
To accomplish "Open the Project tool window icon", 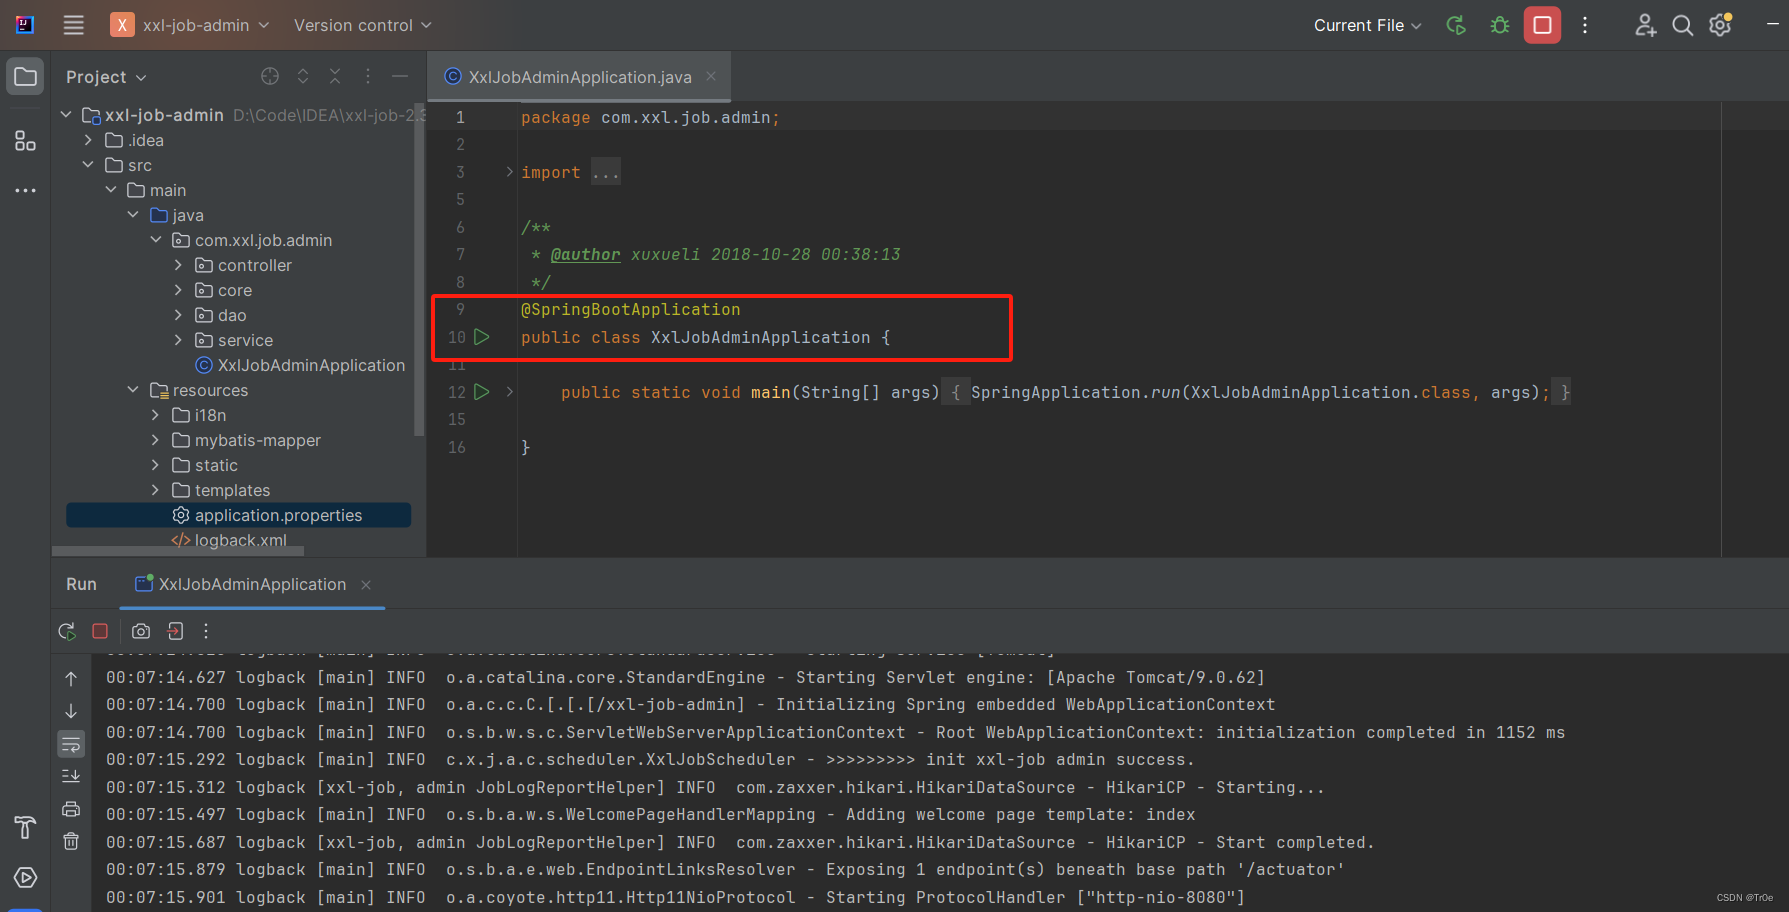I will tap(25, 77).
